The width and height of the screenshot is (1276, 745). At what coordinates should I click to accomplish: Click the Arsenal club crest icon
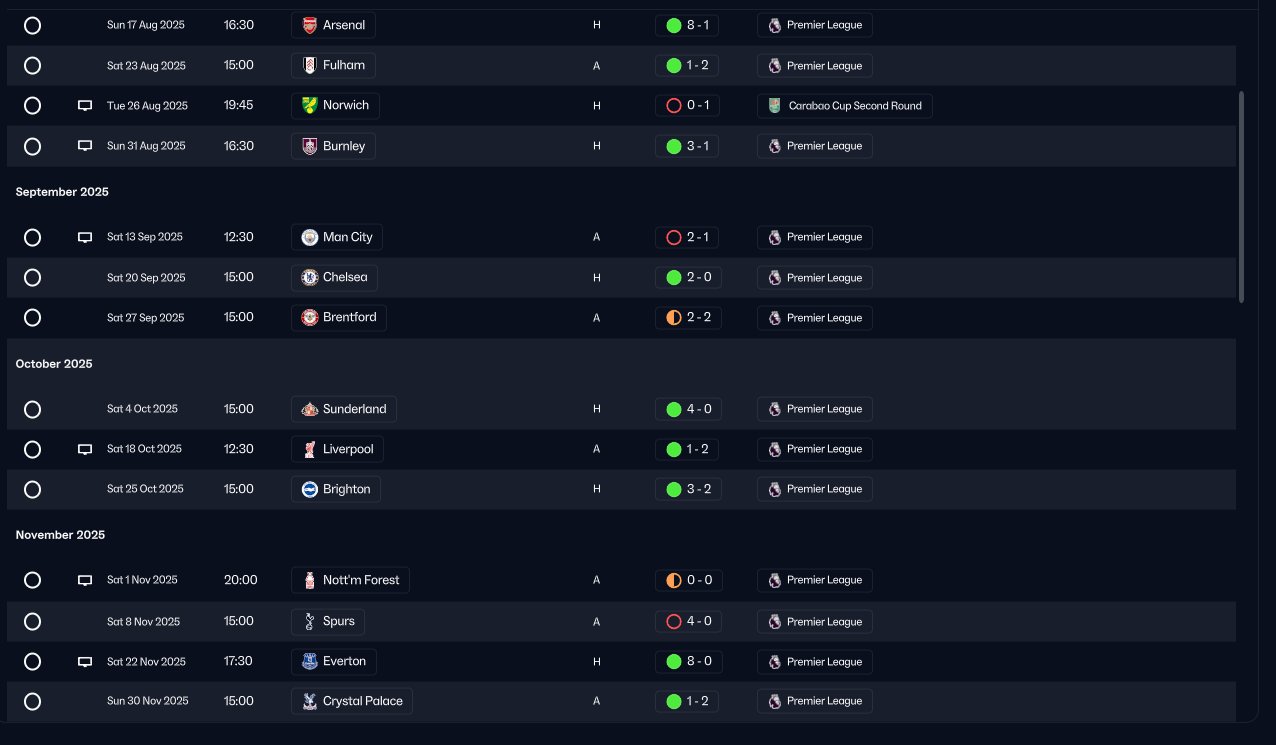(310, 25)
